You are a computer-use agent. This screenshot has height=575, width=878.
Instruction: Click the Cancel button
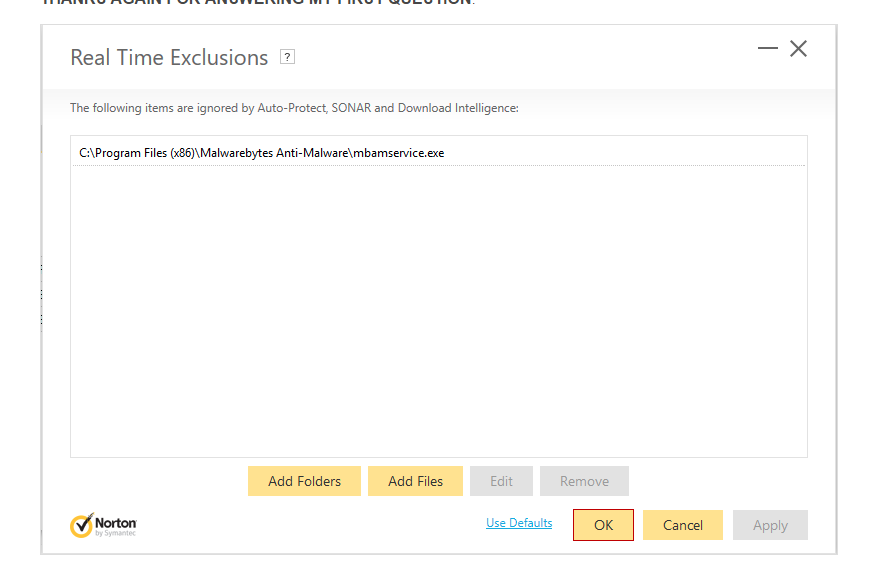[x=683, y=525]
